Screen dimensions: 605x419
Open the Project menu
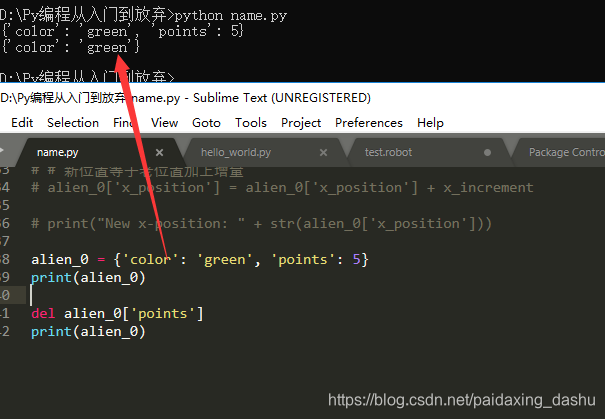[301, 123]
